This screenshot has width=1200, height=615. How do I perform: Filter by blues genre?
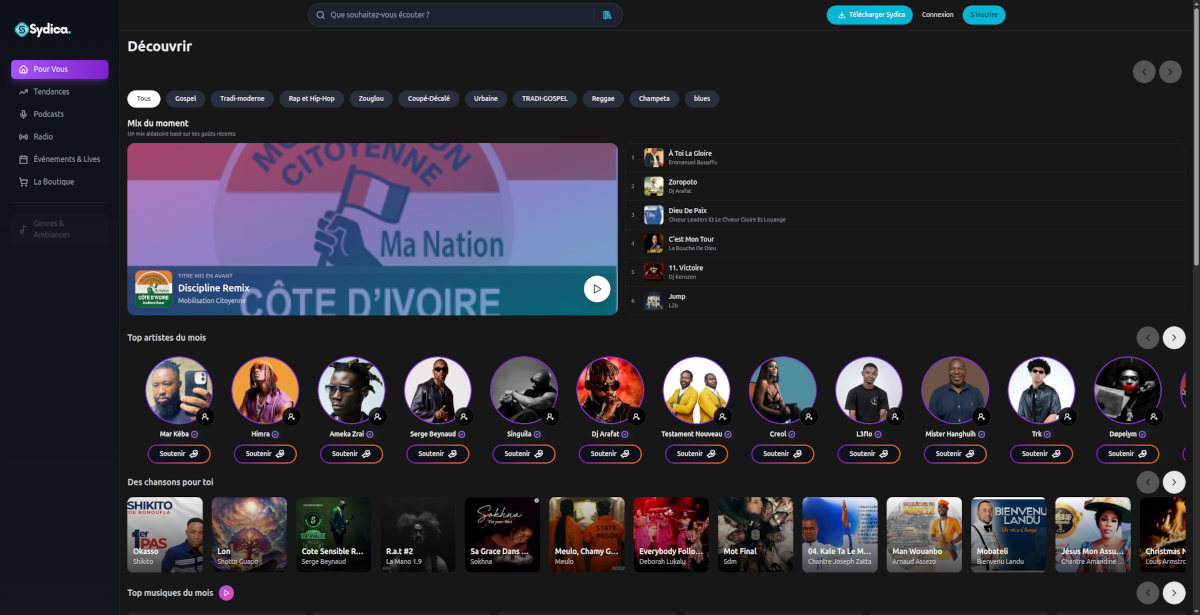click(702, 98)
